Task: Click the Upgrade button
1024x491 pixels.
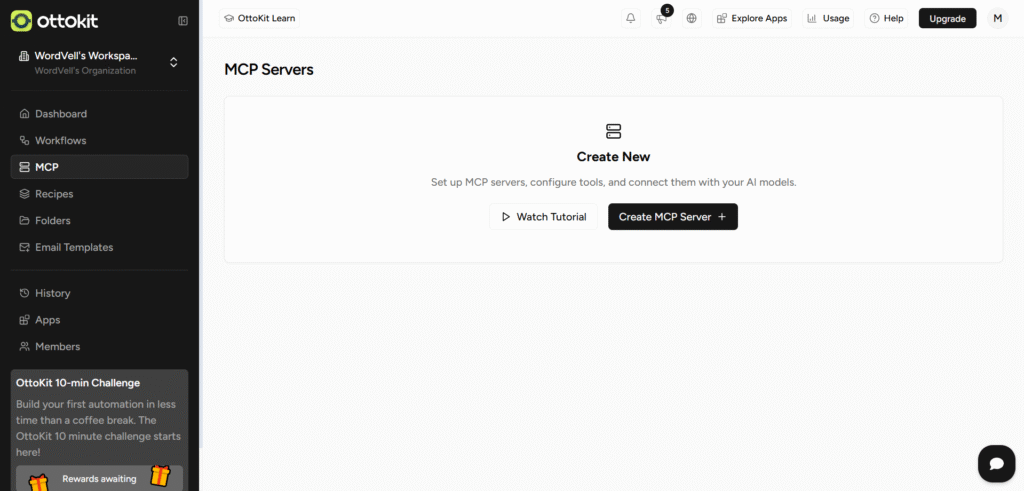Action: [948, 18]
